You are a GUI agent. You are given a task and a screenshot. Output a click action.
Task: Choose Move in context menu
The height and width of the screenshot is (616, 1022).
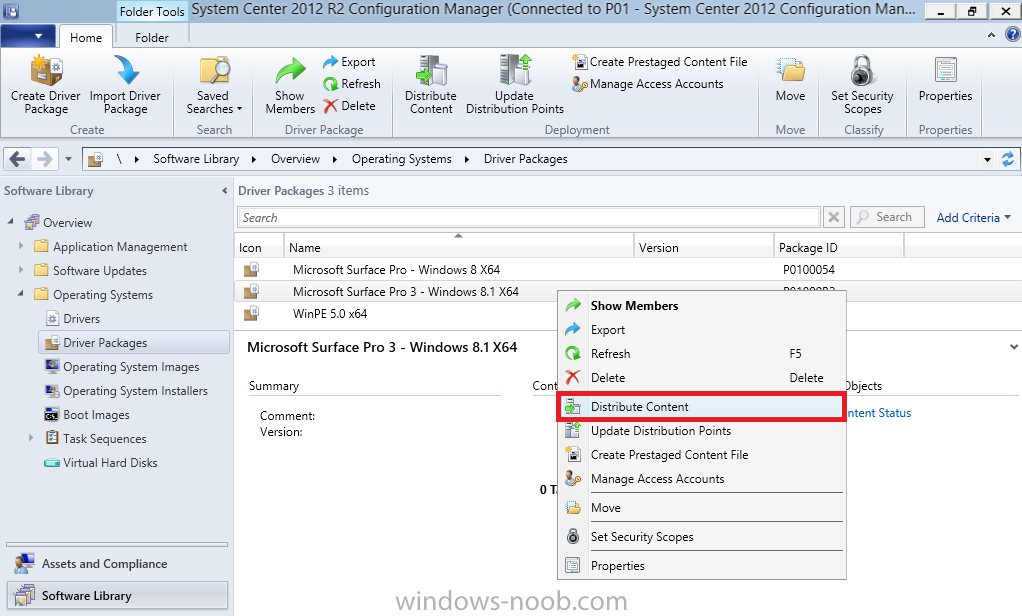point(701,508)
